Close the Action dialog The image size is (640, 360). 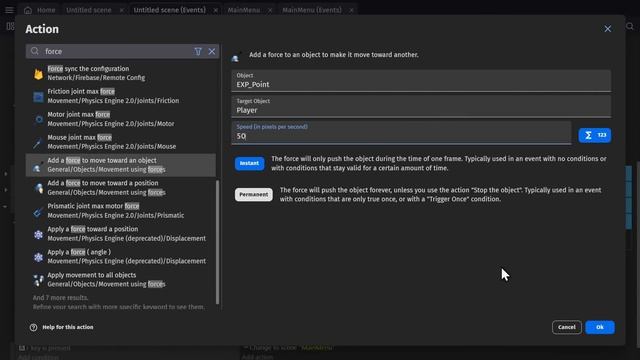point(608,29)
